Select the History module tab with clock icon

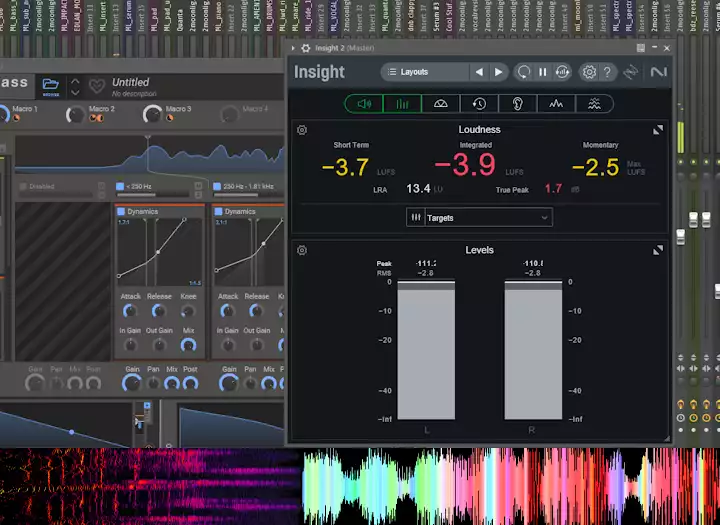[x=479, y=104]
